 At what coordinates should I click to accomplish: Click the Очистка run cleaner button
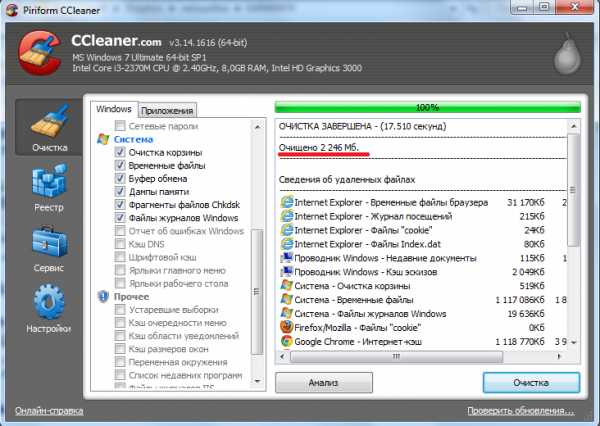tap(531, 382)
